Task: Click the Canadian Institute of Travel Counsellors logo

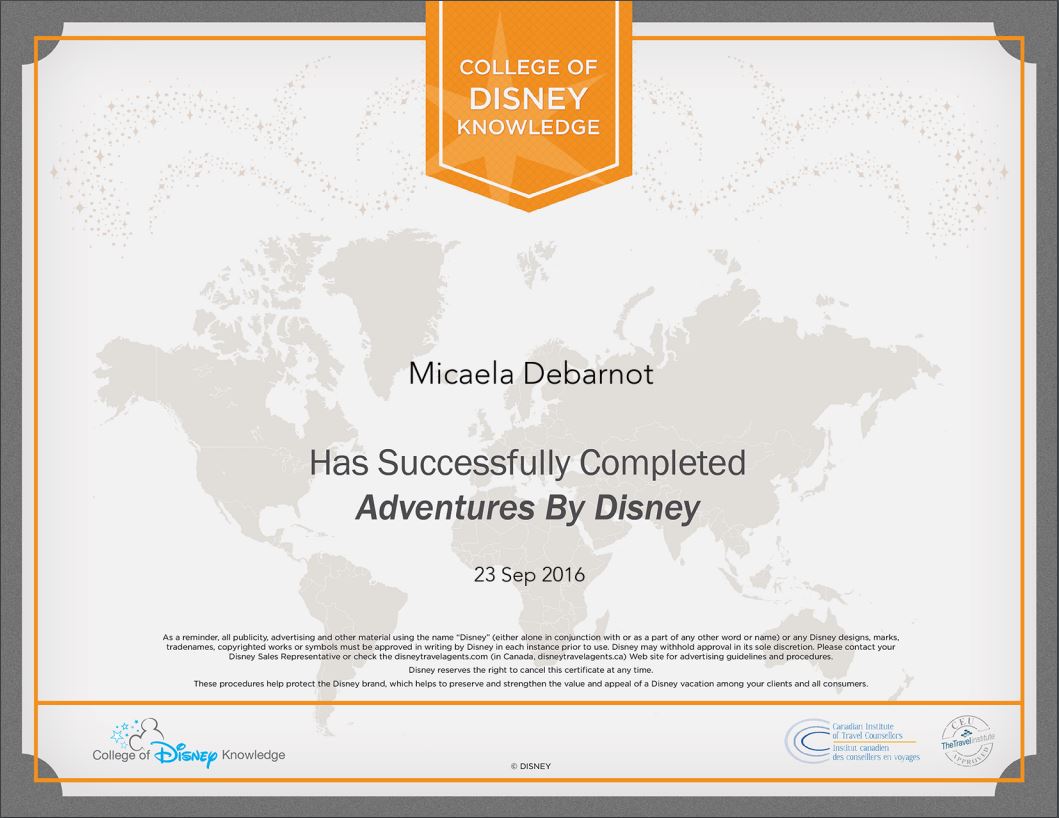Action: [x=852, y=743]
